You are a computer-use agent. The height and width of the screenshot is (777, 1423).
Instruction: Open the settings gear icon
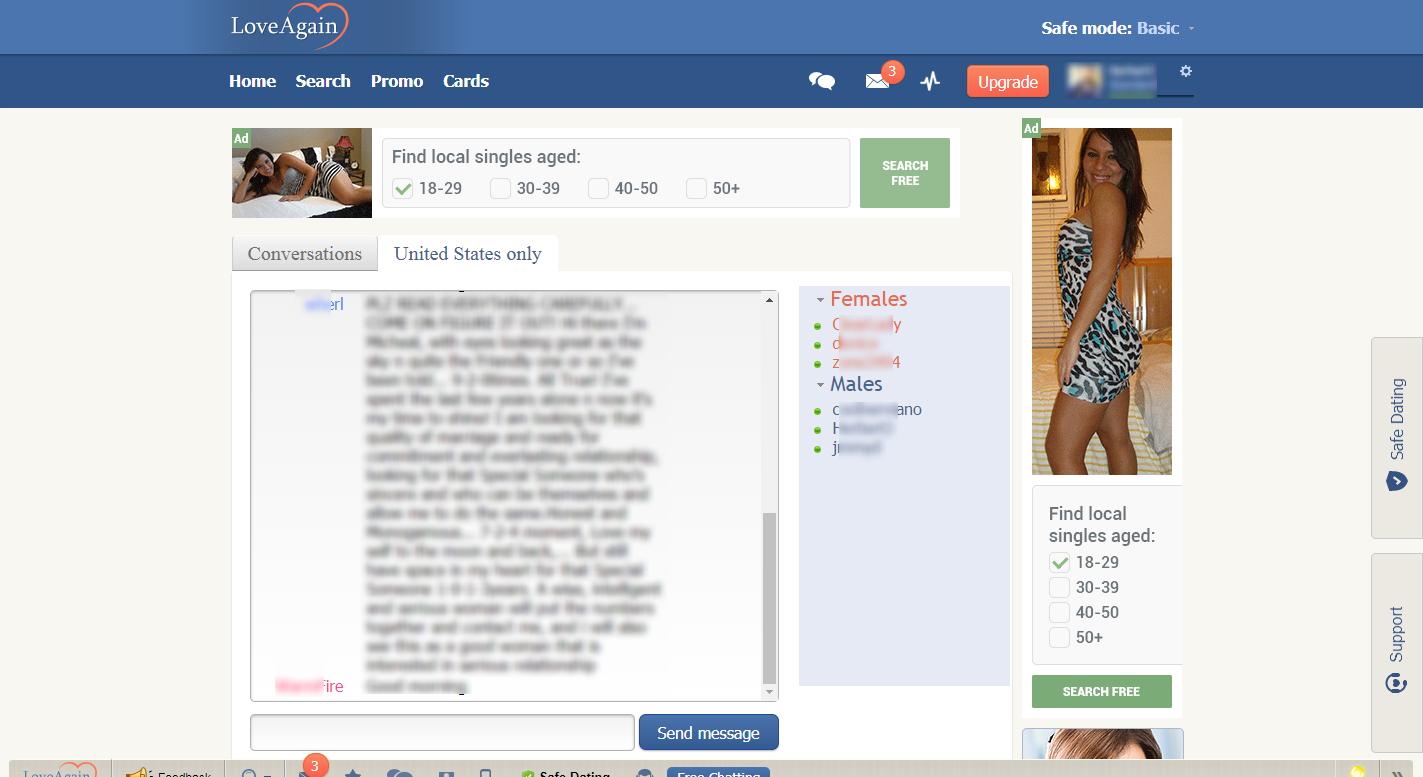click(x=1185, y=71)
